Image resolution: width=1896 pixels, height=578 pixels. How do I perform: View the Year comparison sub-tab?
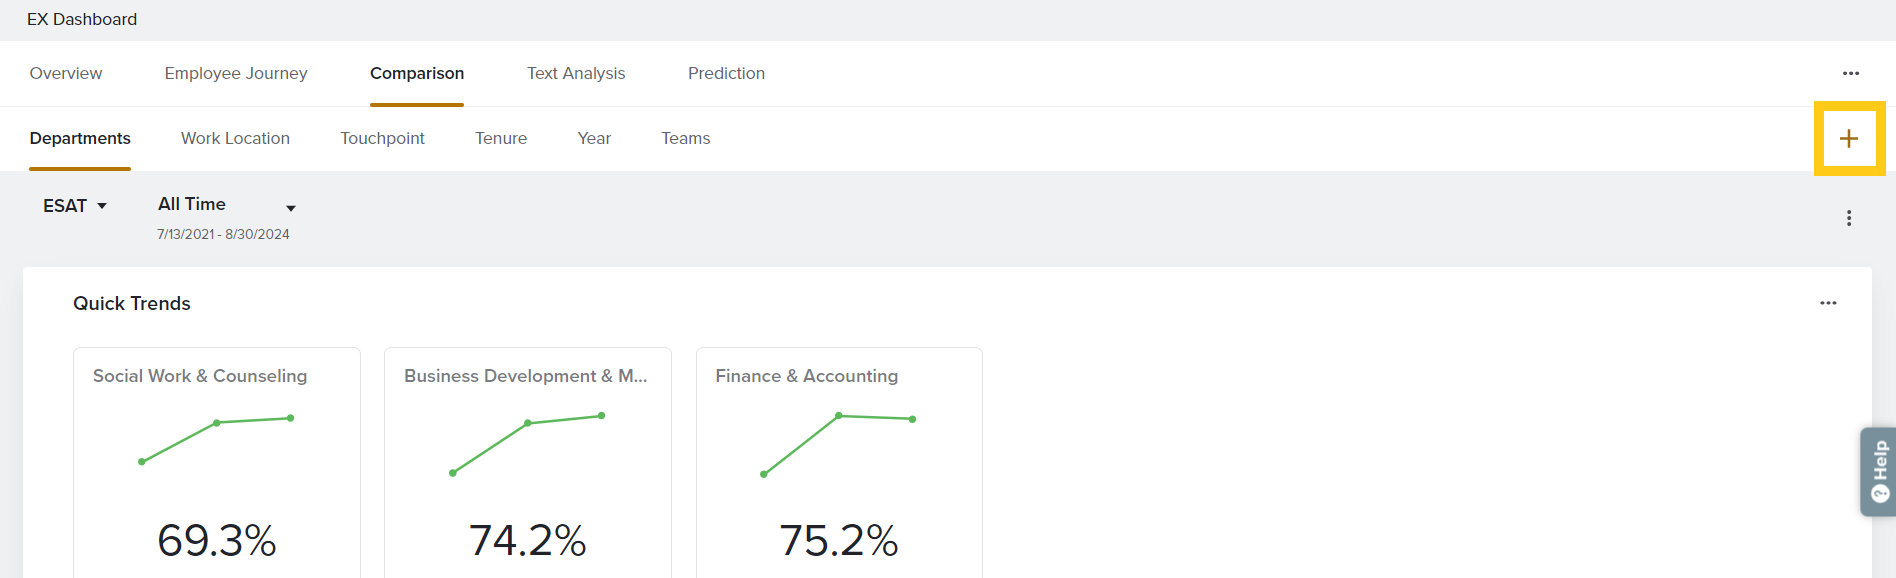[594, 138]
